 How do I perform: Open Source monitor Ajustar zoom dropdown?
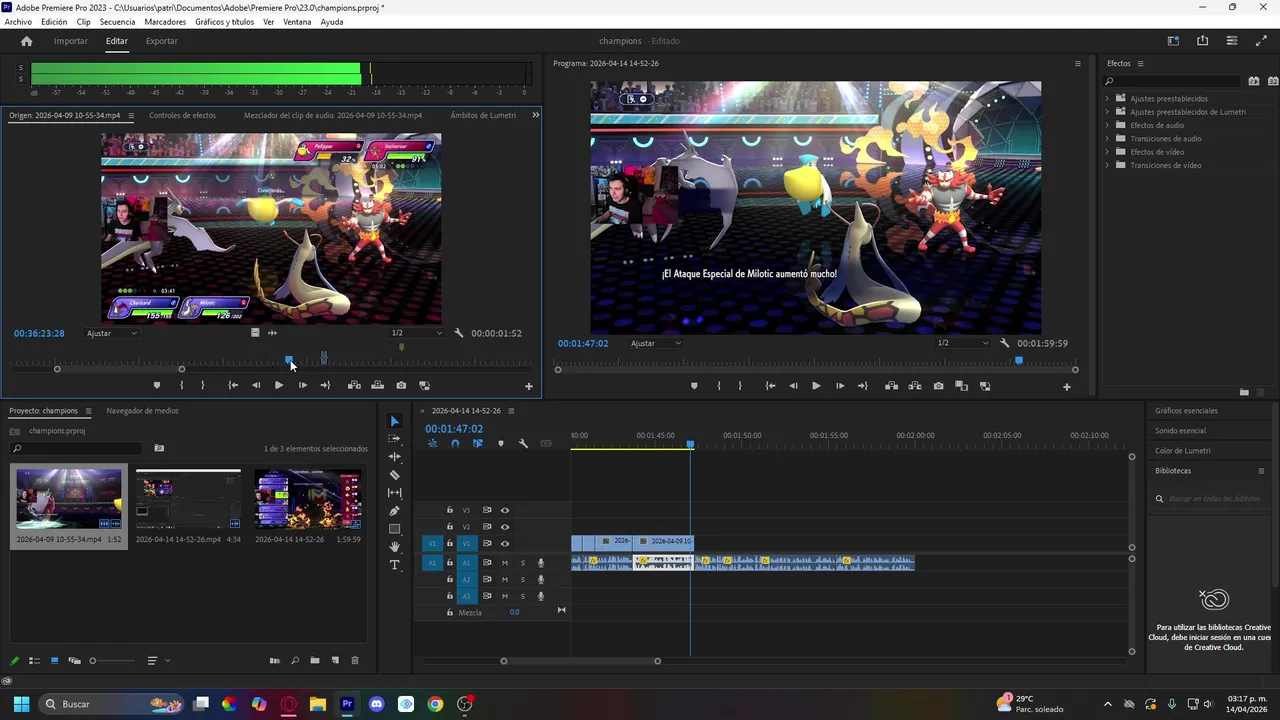pos(112,333)
